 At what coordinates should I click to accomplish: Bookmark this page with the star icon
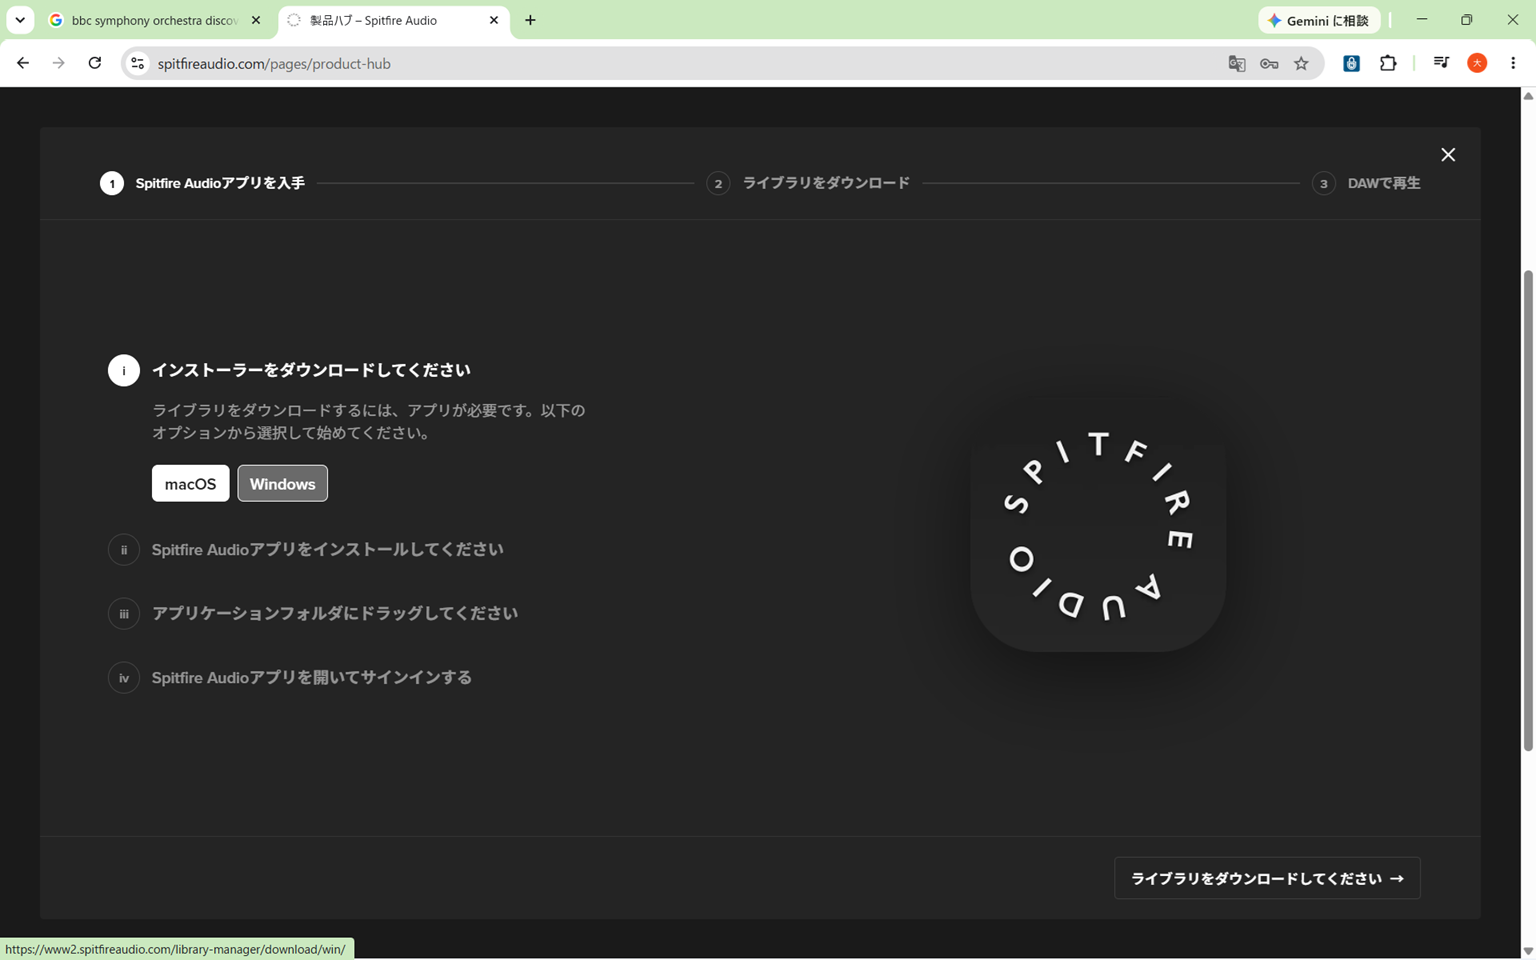coord(1301,63)
